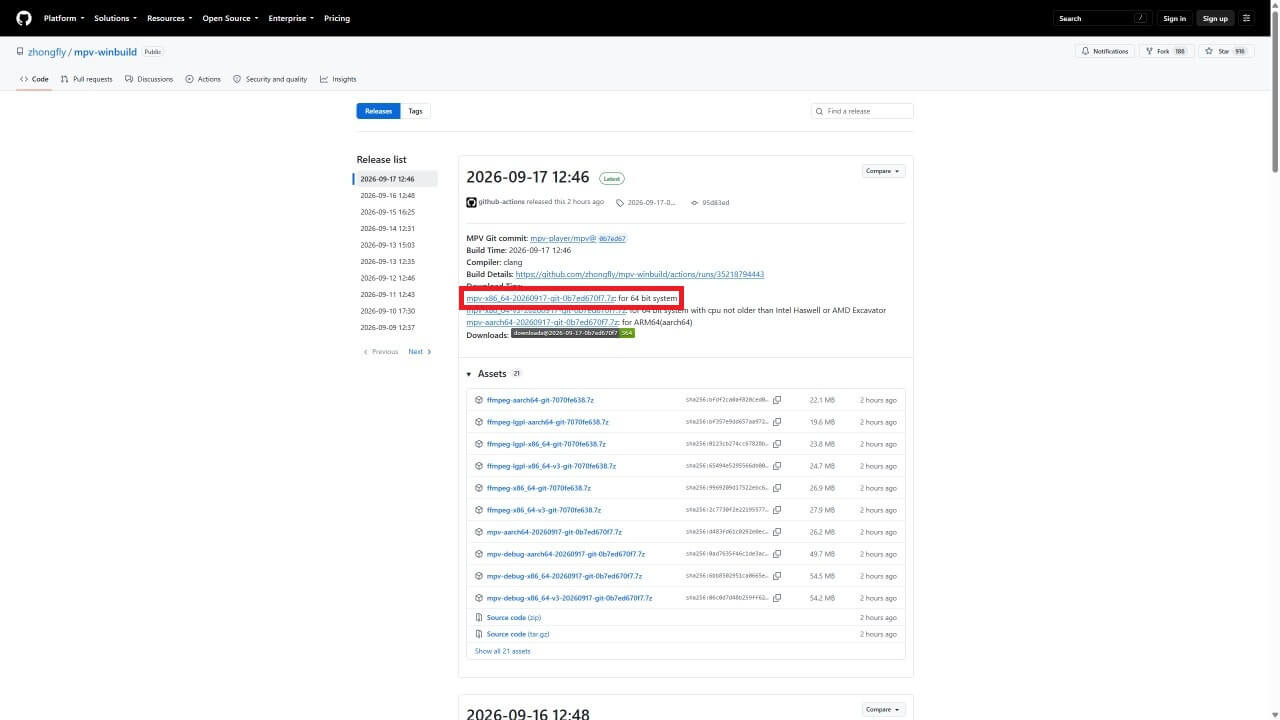Click the Downloads count badge

click(573, 333)
